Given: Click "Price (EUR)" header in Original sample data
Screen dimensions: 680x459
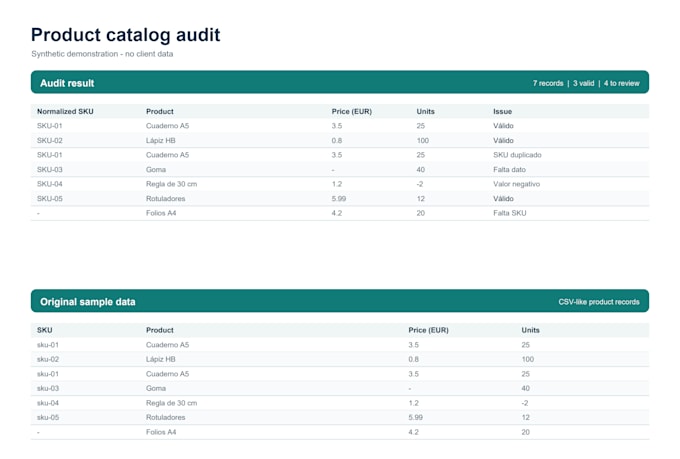Looking at the screenshot, I should coord(428,330).
